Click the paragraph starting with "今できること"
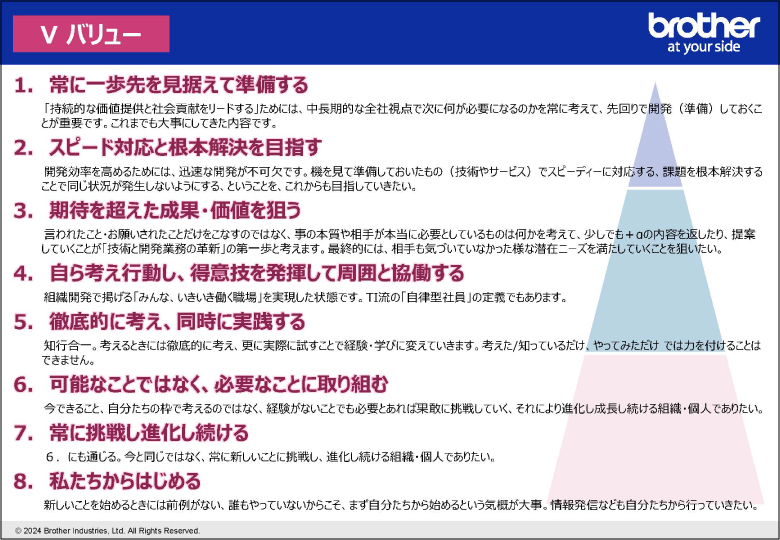The width and height of the screenshot is (780, 540). tap(400, 408)
